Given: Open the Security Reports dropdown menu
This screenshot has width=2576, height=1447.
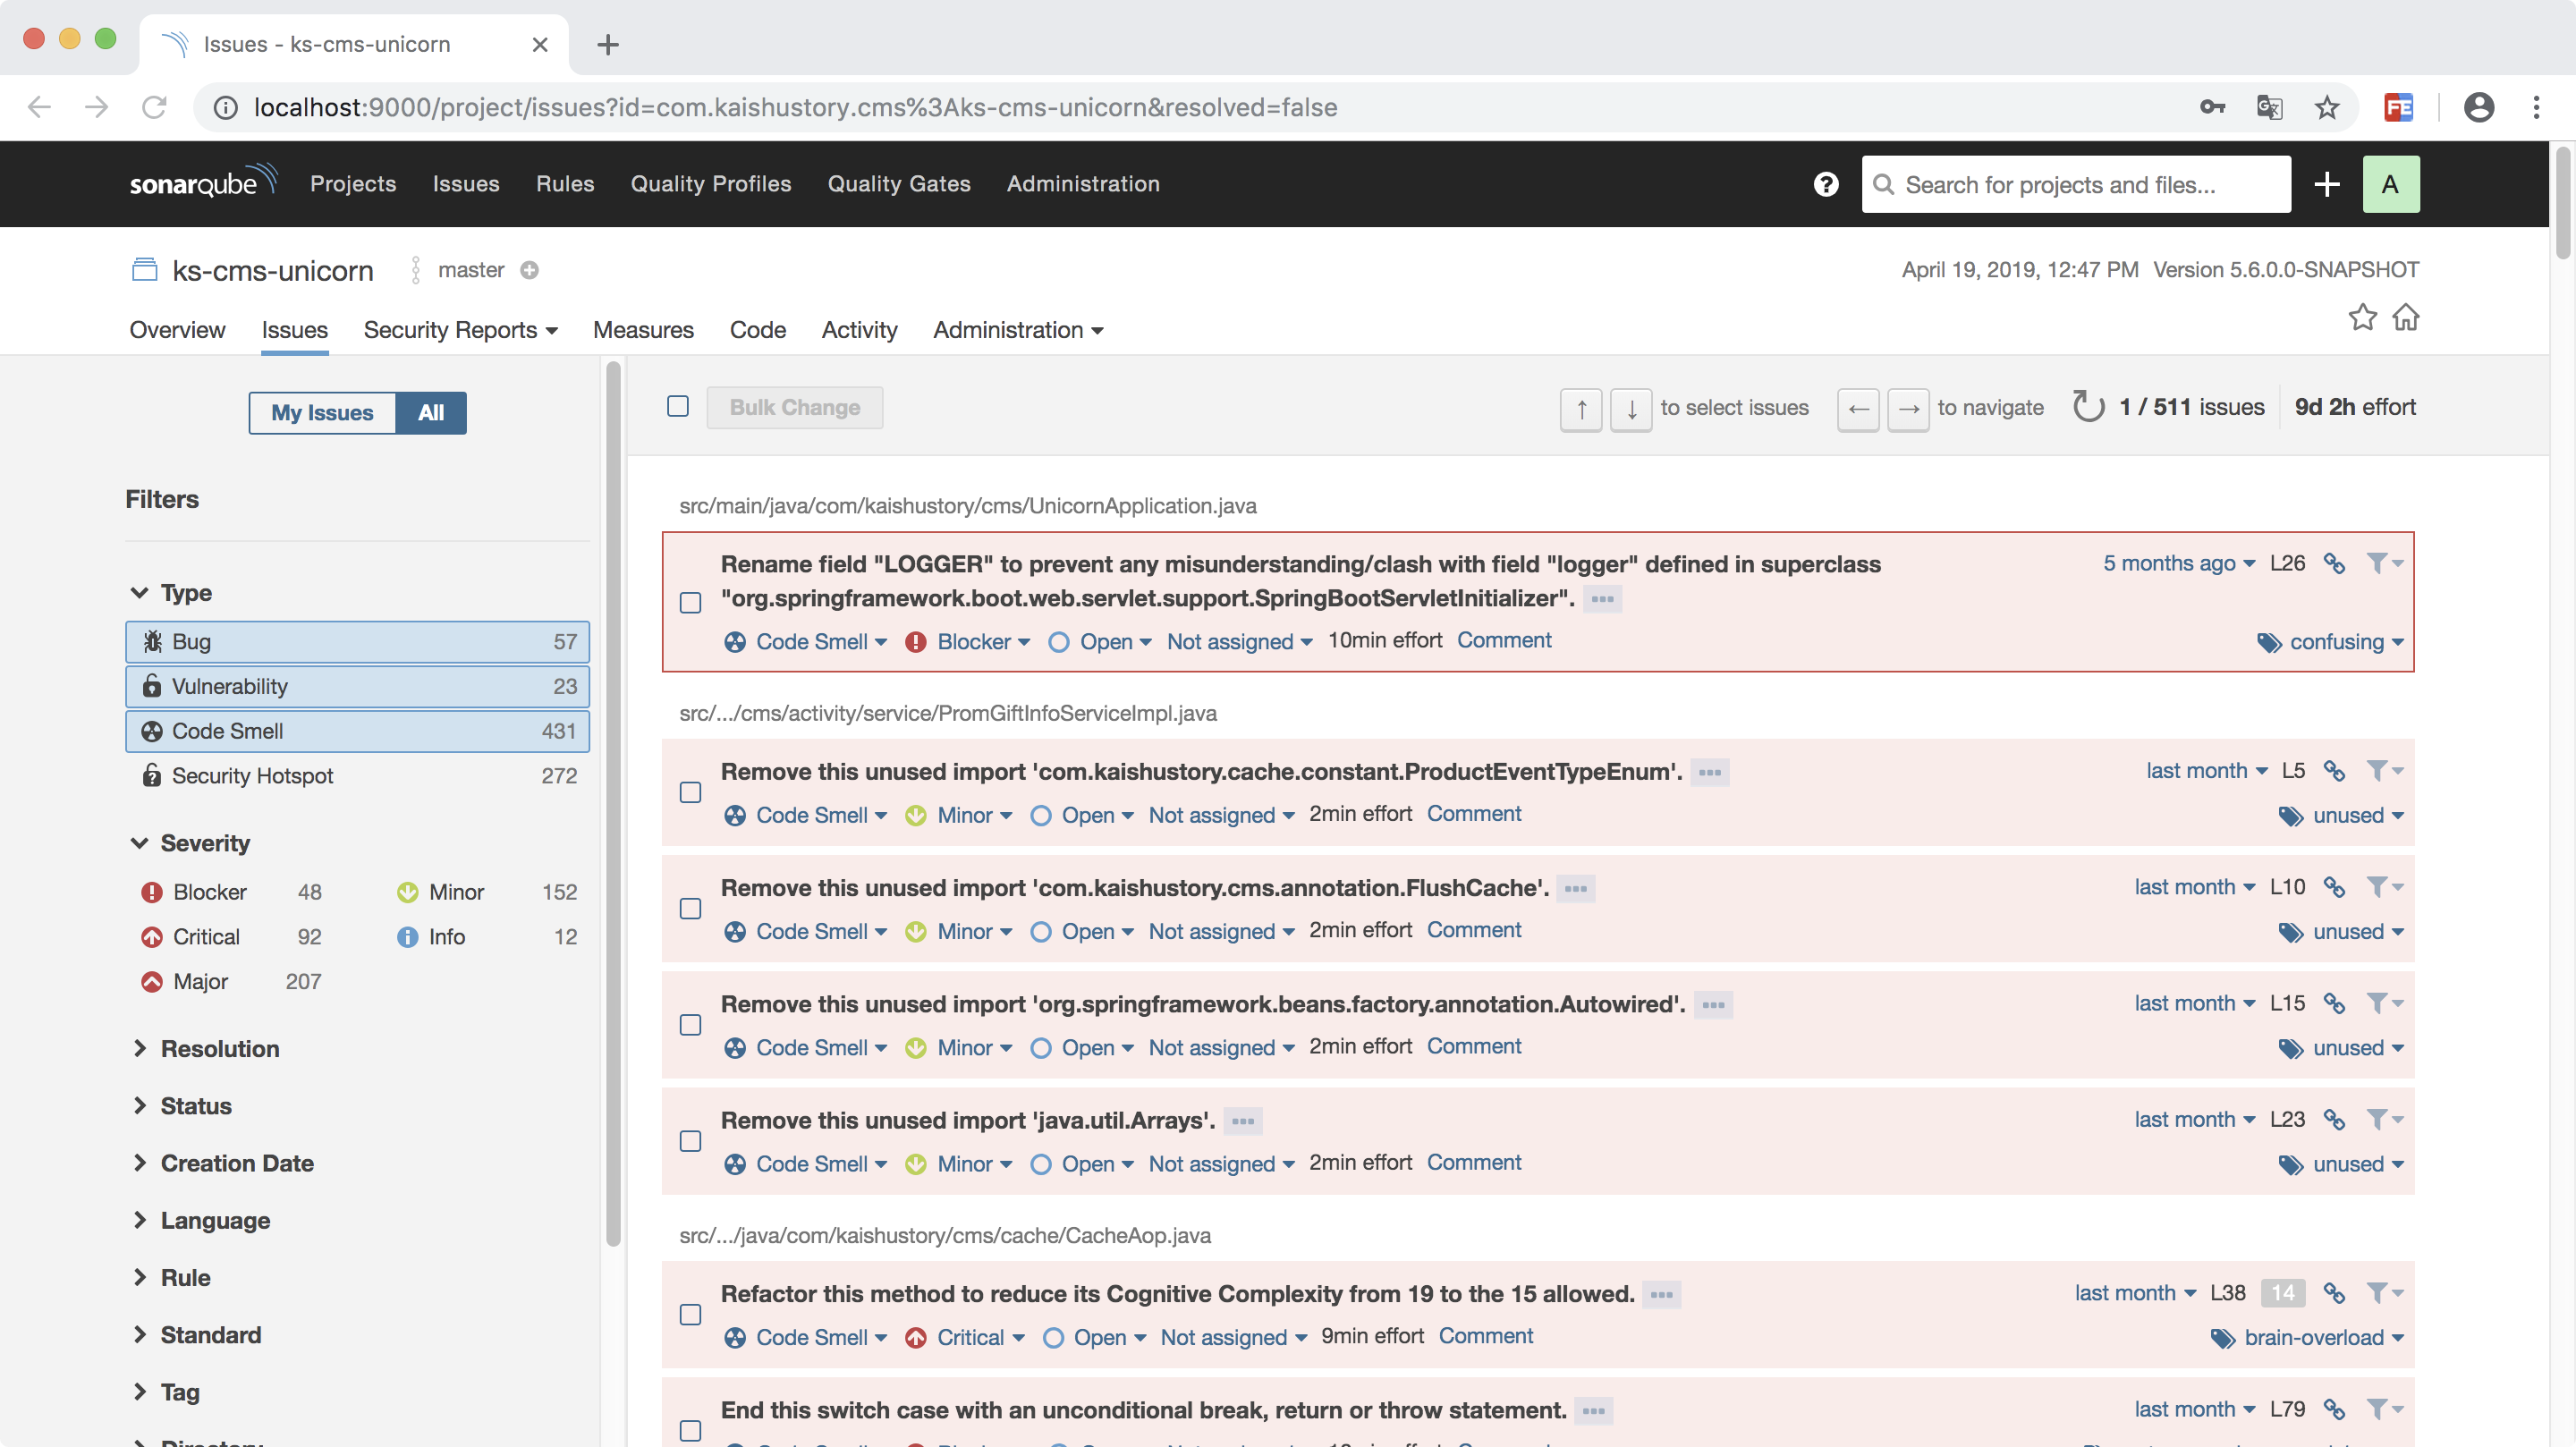Looking at the screenshot, I should [460, 330].
